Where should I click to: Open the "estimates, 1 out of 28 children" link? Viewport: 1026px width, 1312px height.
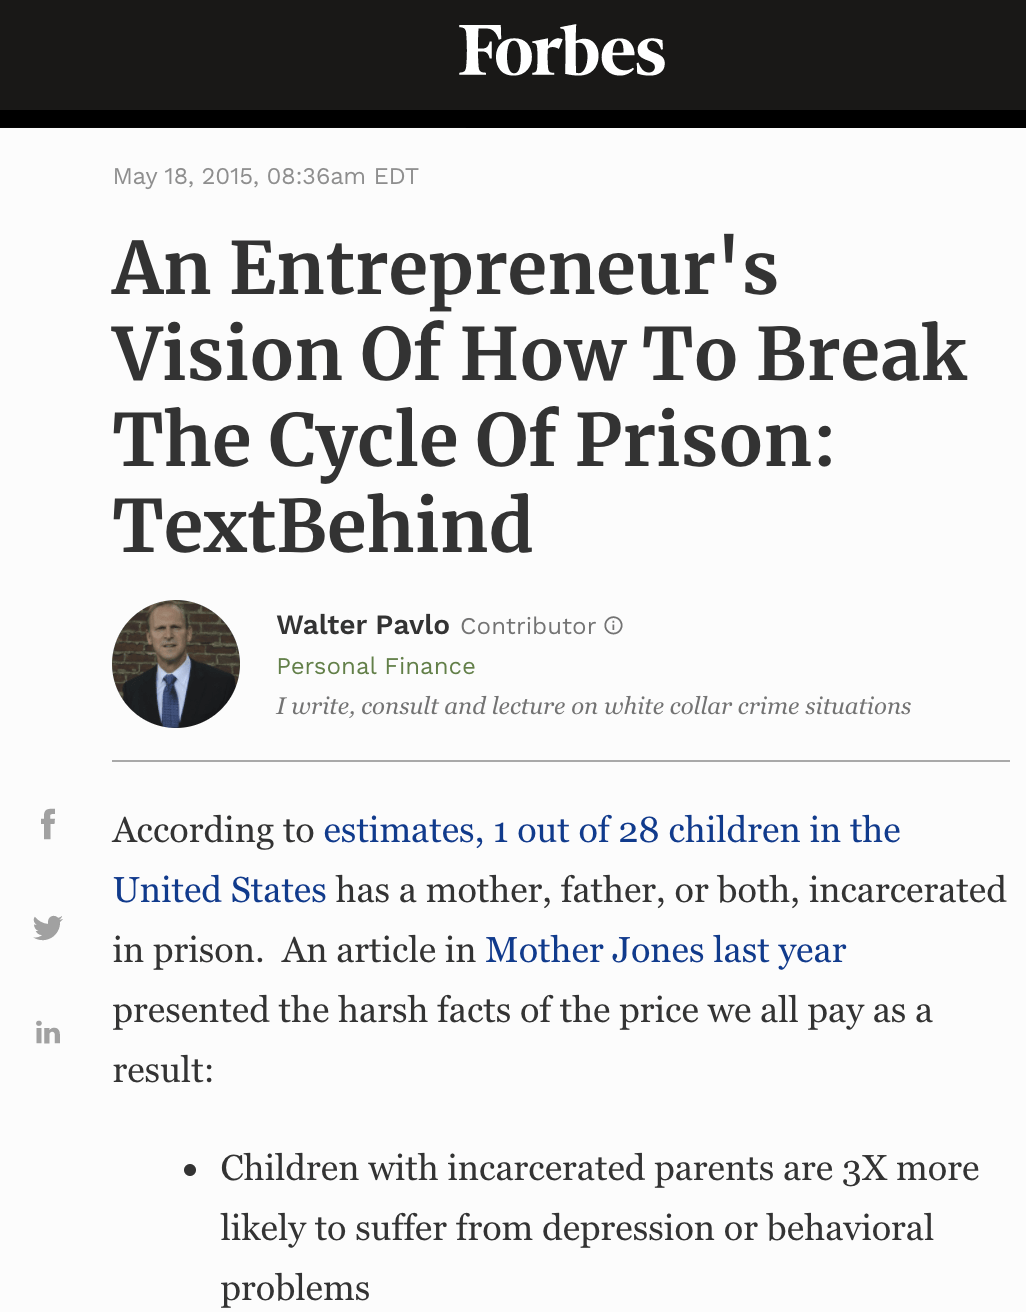pos(611,830)
